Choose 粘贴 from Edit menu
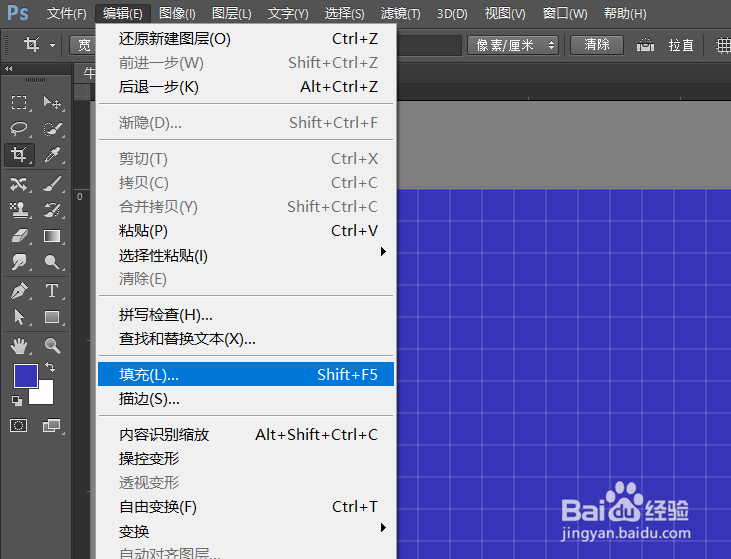731x559 pixels. (x=245, y=231)
